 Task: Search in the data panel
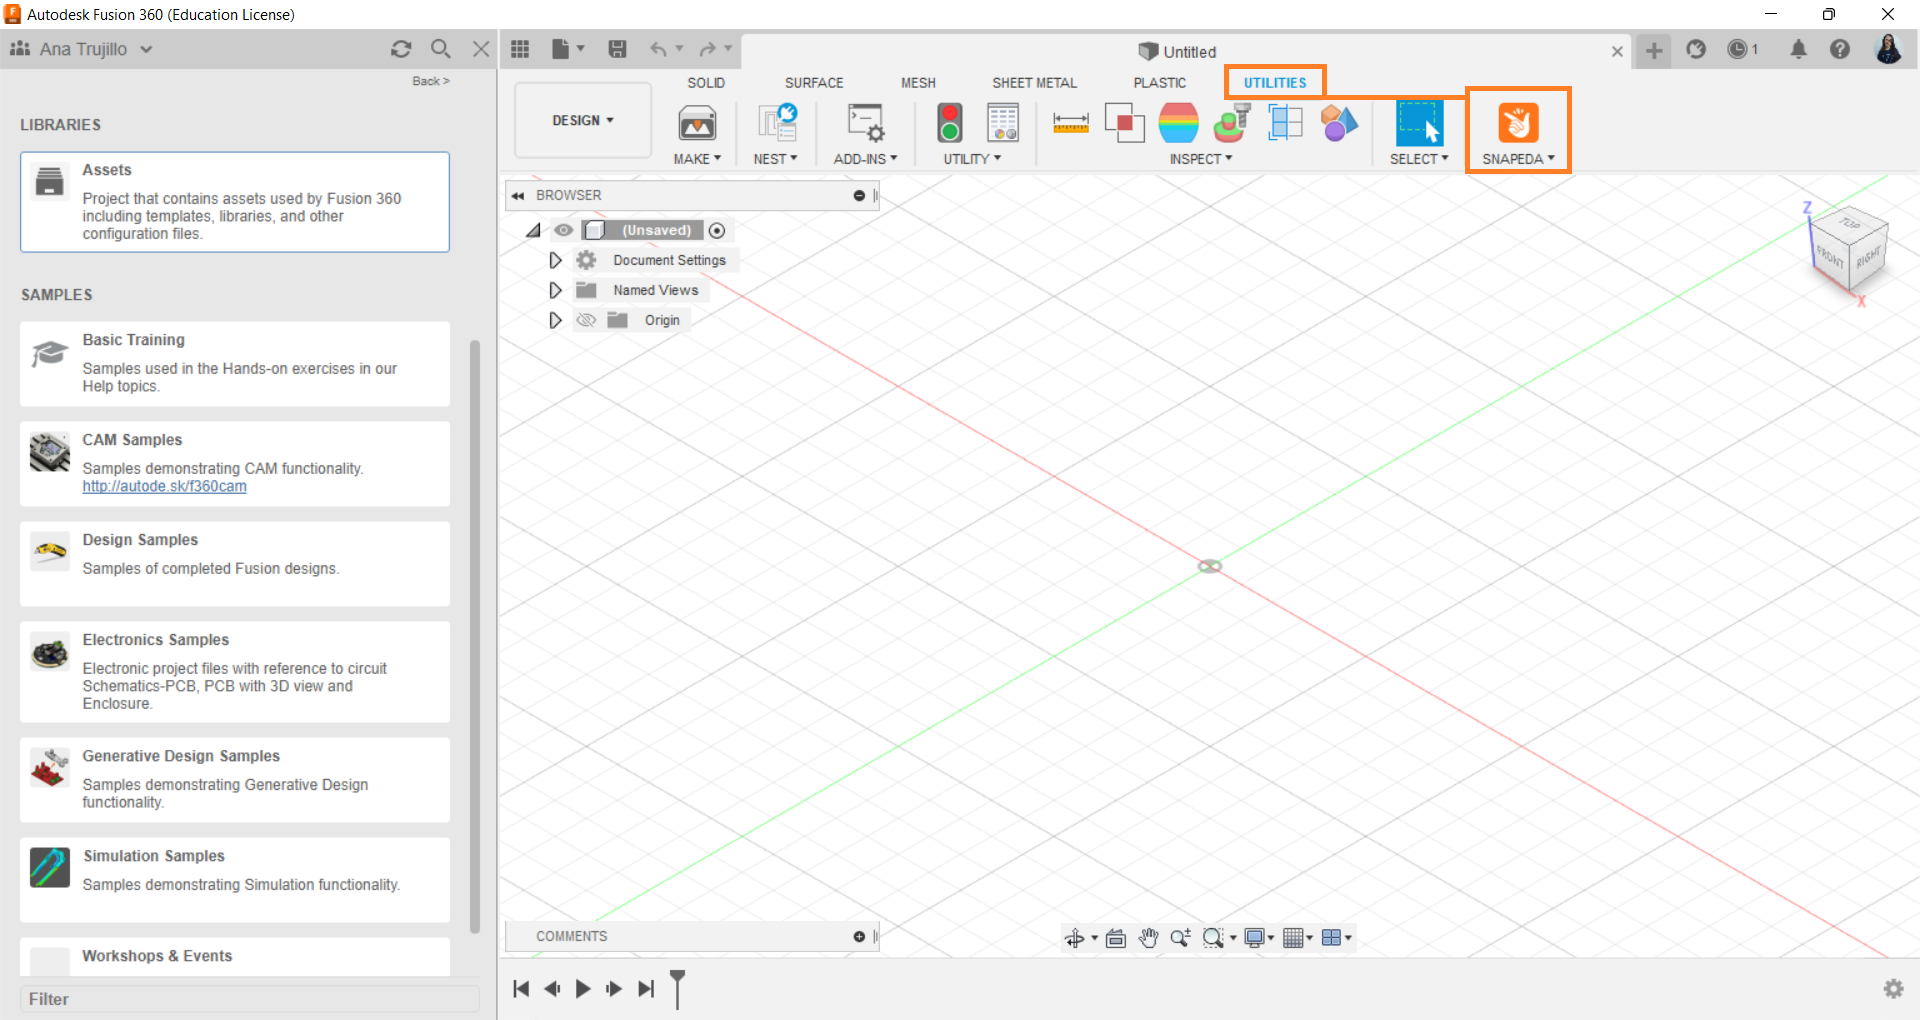point(441,49)
